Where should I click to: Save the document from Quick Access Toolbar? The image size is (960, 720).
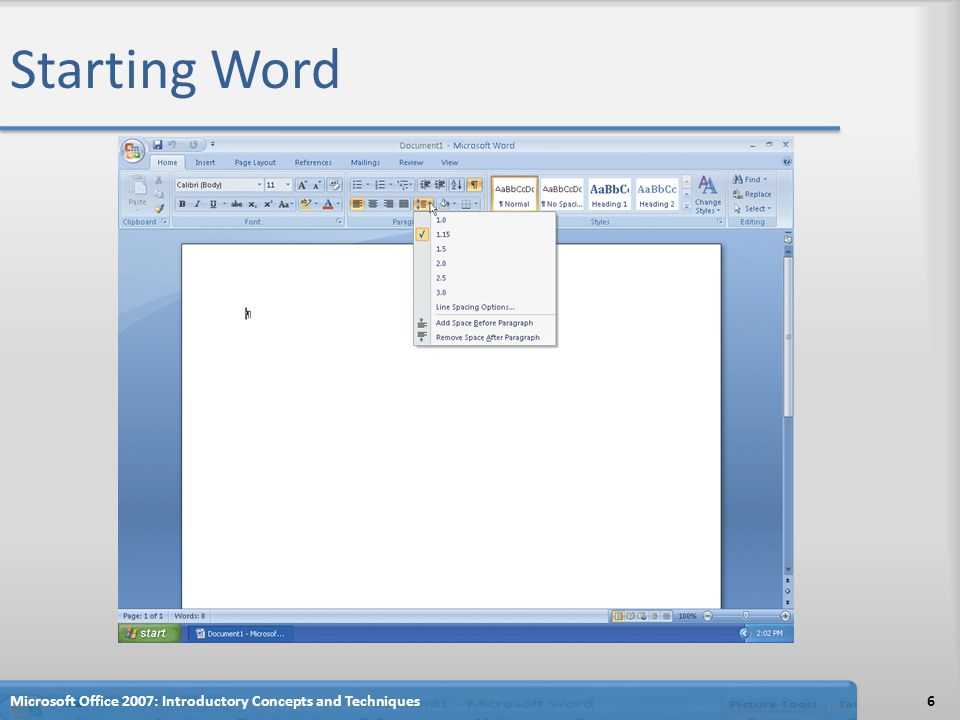pos(157,145)
